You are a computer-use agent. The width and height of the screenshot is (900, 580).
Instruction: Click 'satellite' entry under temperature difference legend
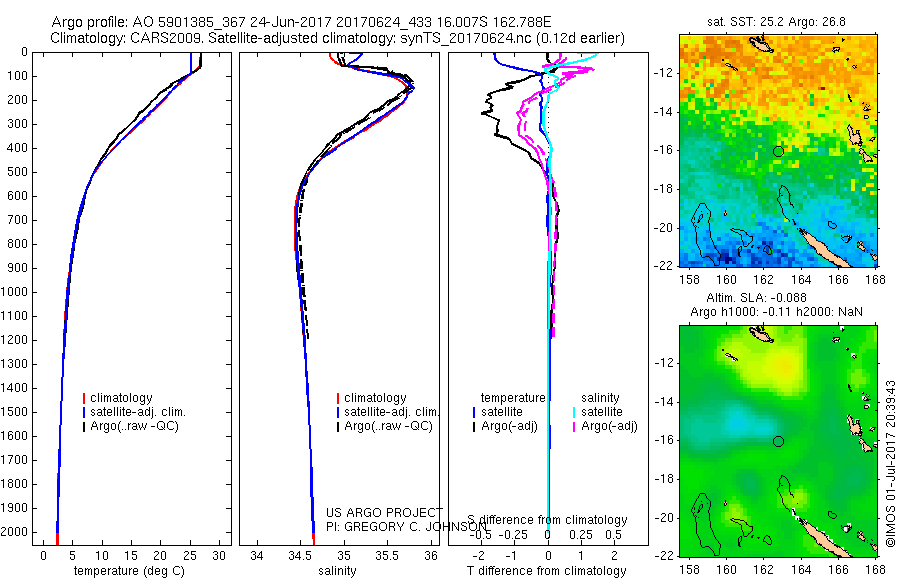502,412
